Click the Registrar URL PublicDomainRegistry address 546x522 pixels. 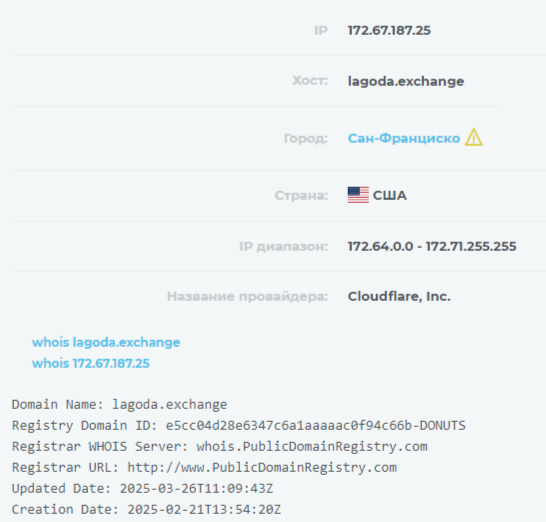point(262,467)
